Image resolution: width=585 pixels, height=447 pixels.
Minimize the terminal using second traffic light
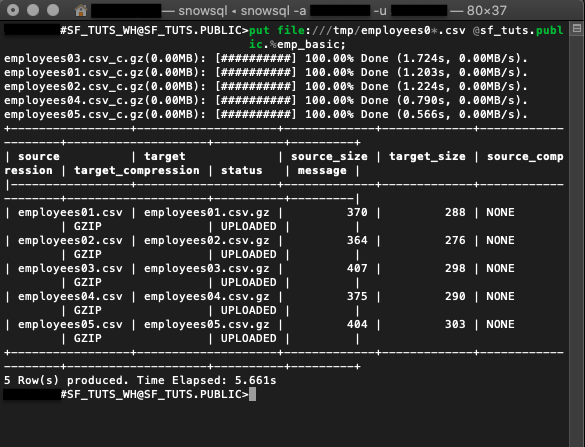pyautogui.click(x=33, y=10)
